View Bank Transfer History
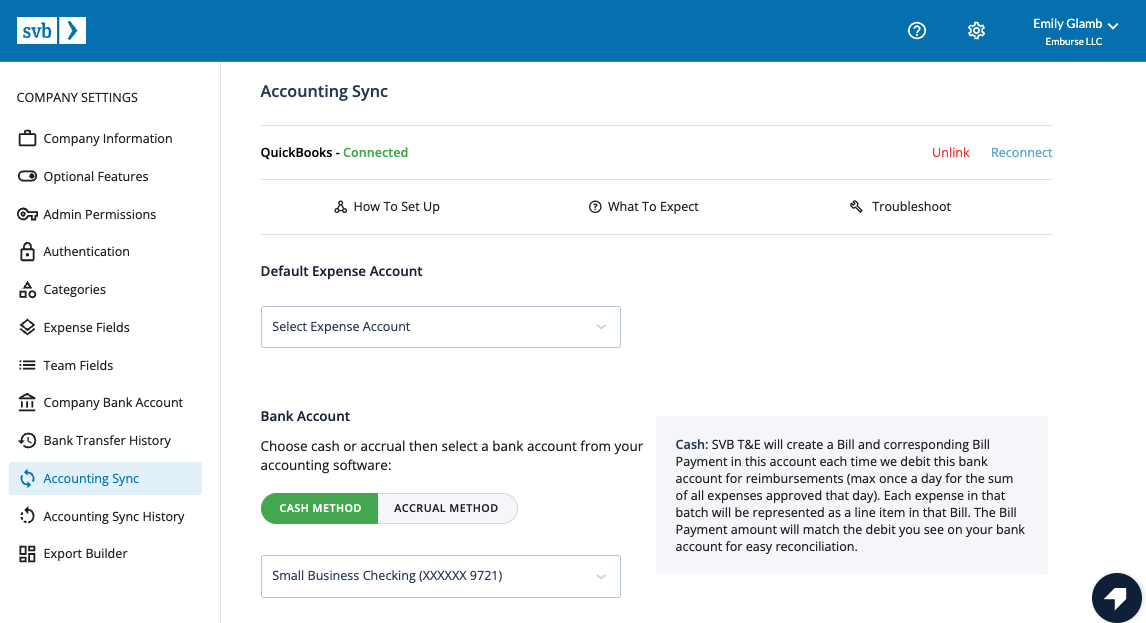This screenshot has width=1146, height=623. (x=107, y=440)
